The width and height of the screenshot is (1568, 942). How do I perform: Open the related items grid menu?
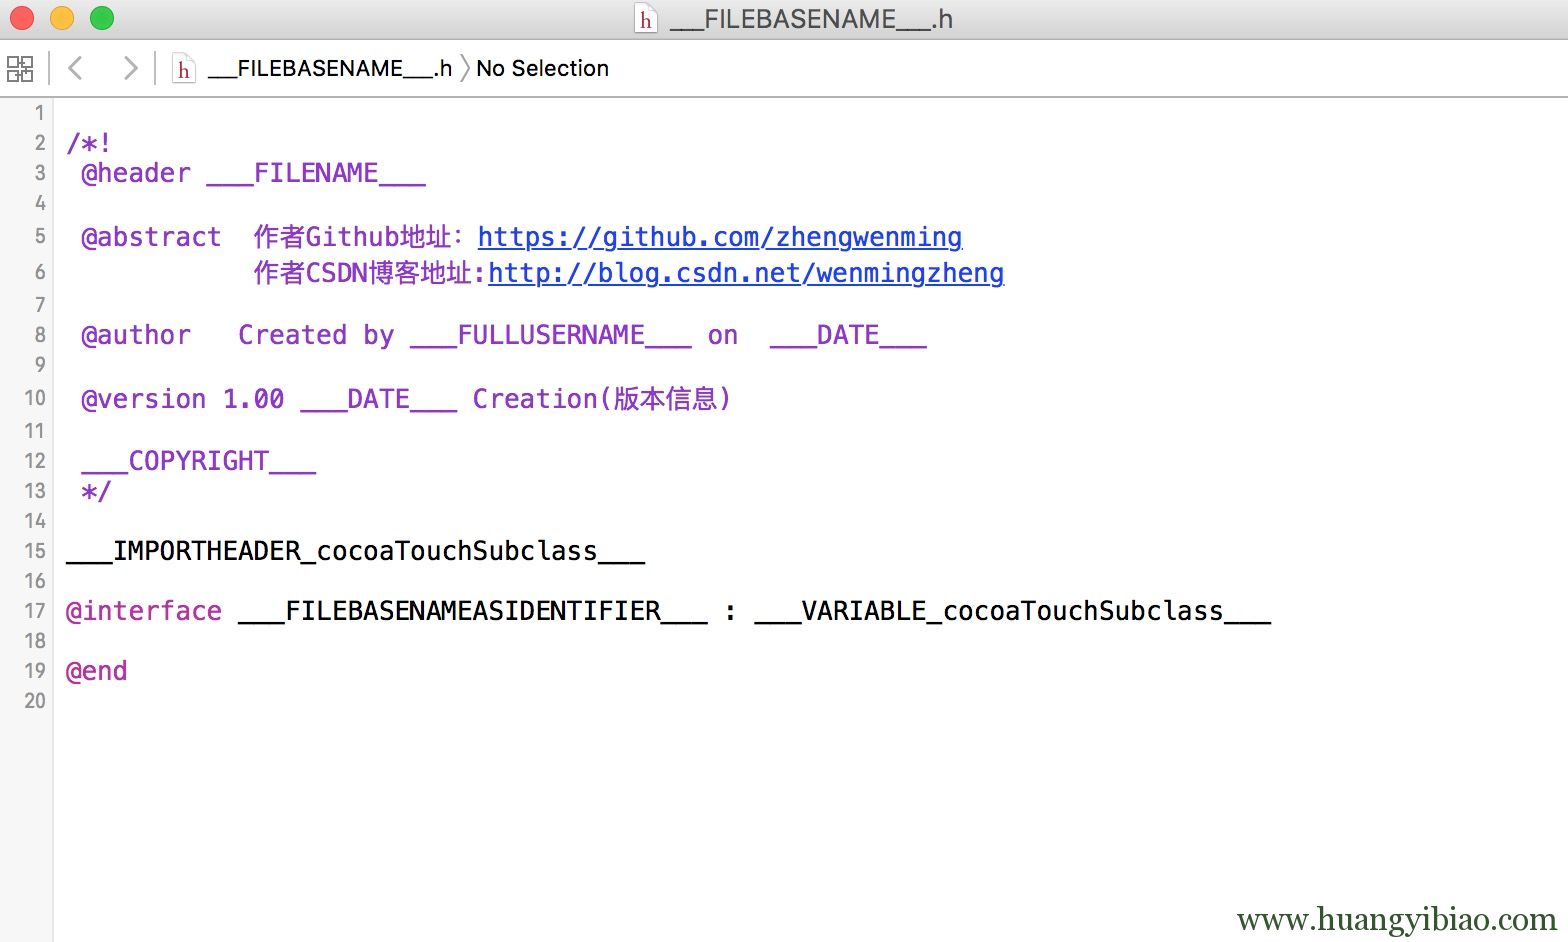20,68
